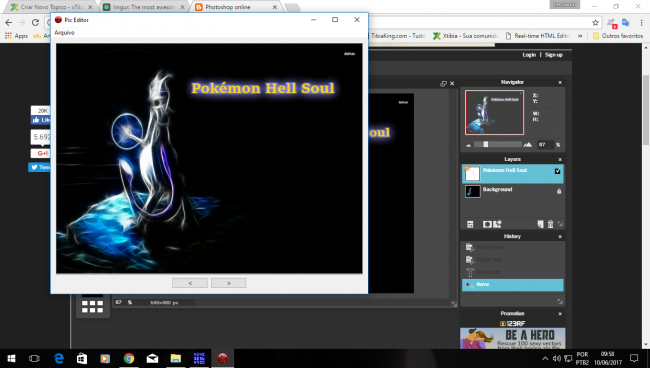This screenshot has height=368, width=650.
Task: Delete layer with trash icon
Action: (x=551, y=224)
